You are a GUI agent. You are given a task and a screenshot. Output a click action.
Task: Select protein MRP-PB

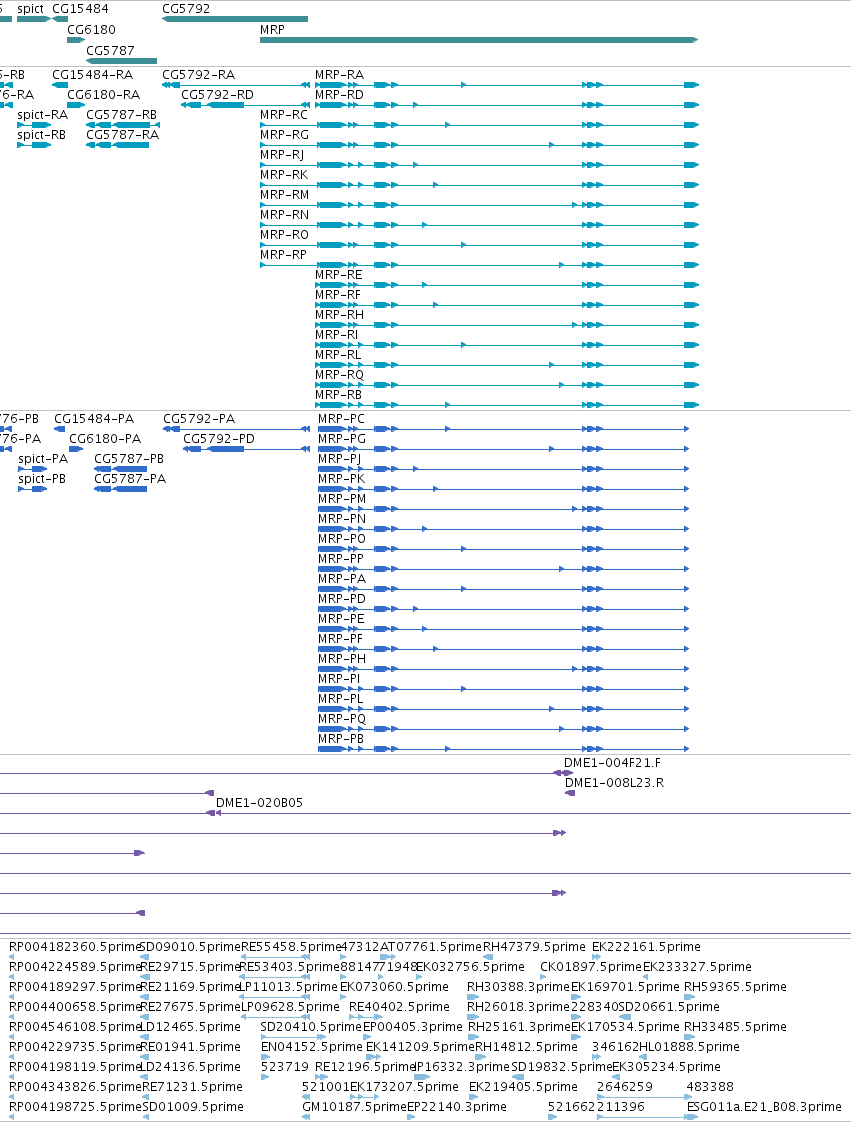click(341, 740)
